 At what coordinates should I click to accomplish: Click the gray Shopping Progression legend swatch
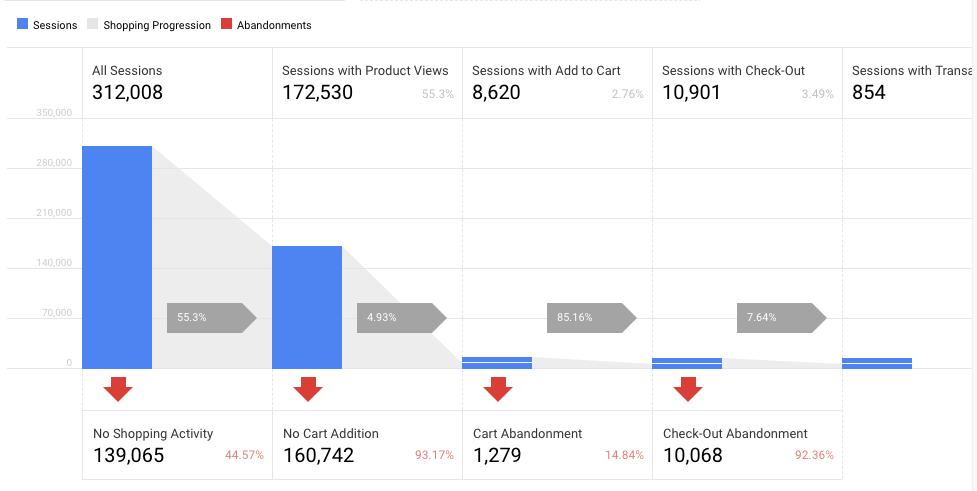(x=93, y=25)
